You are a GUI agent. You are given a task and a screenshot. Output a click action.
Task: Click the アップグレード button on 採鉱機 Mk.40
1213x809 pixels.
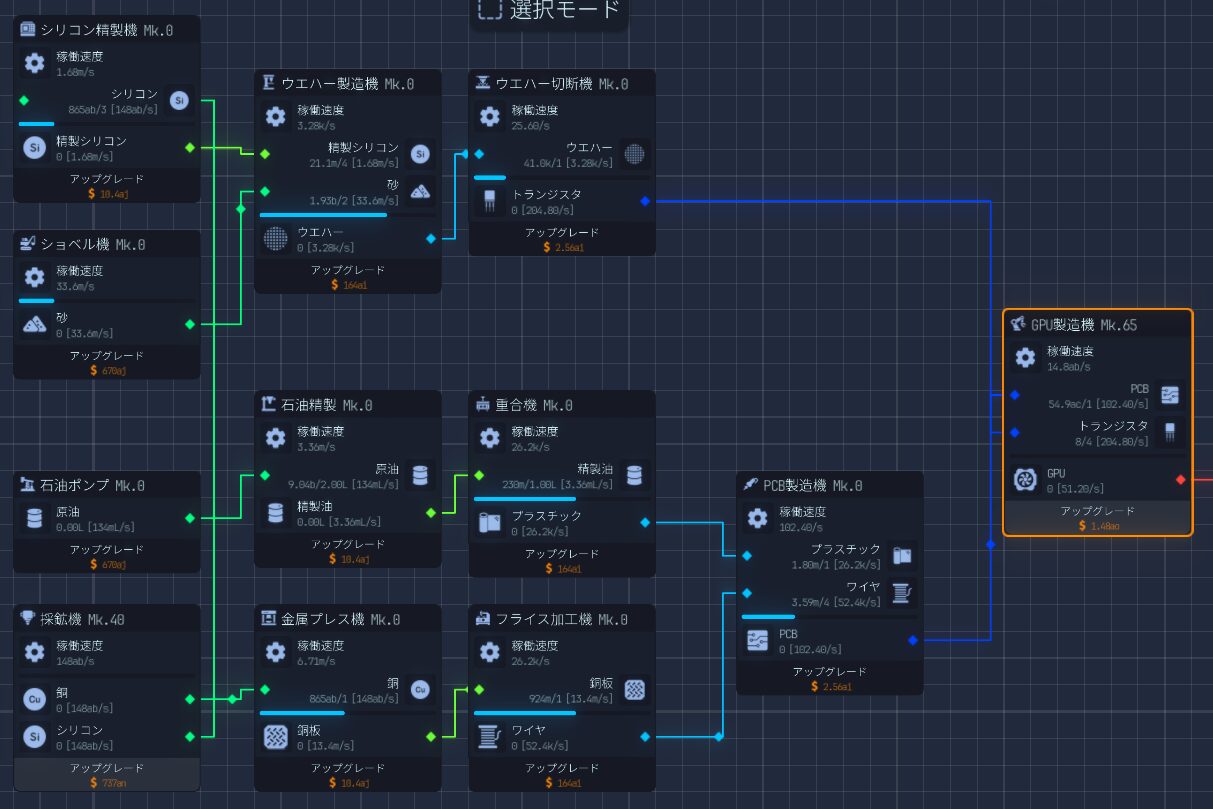click(x=106, y=776)
